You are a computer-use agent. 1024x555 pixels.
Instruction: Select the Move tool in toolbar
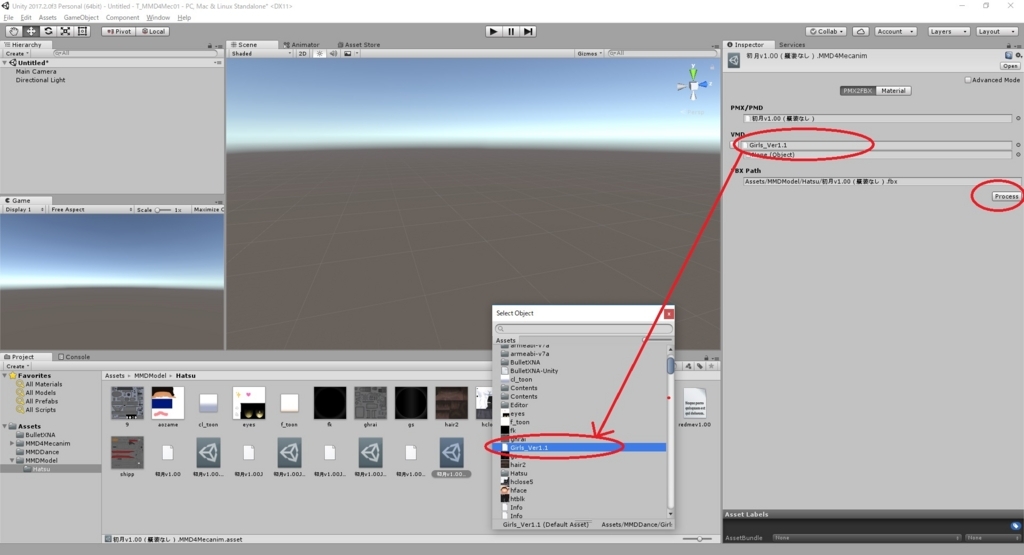click(x=31, y=31)
